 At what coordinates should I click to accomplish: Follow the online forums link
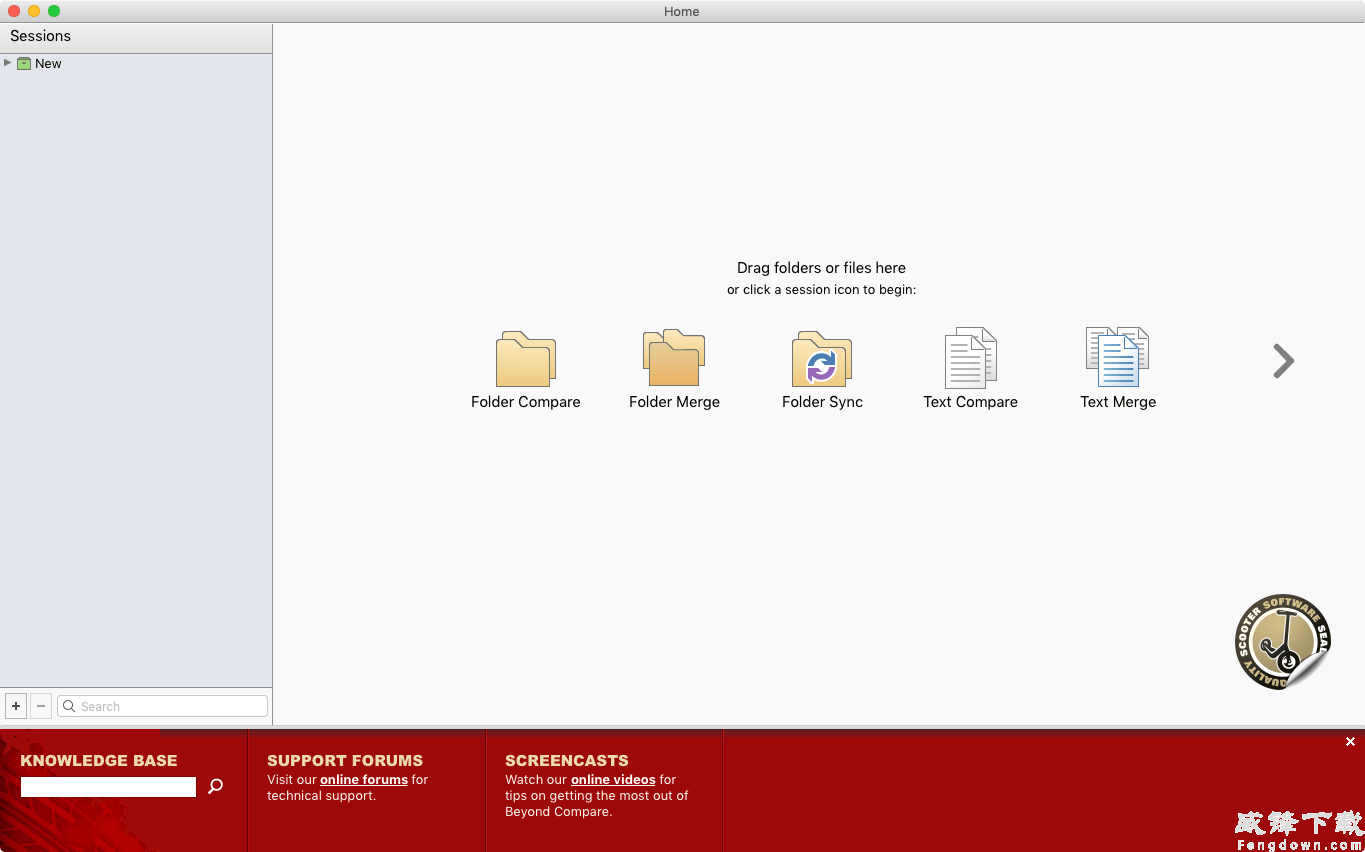point(363,780)
